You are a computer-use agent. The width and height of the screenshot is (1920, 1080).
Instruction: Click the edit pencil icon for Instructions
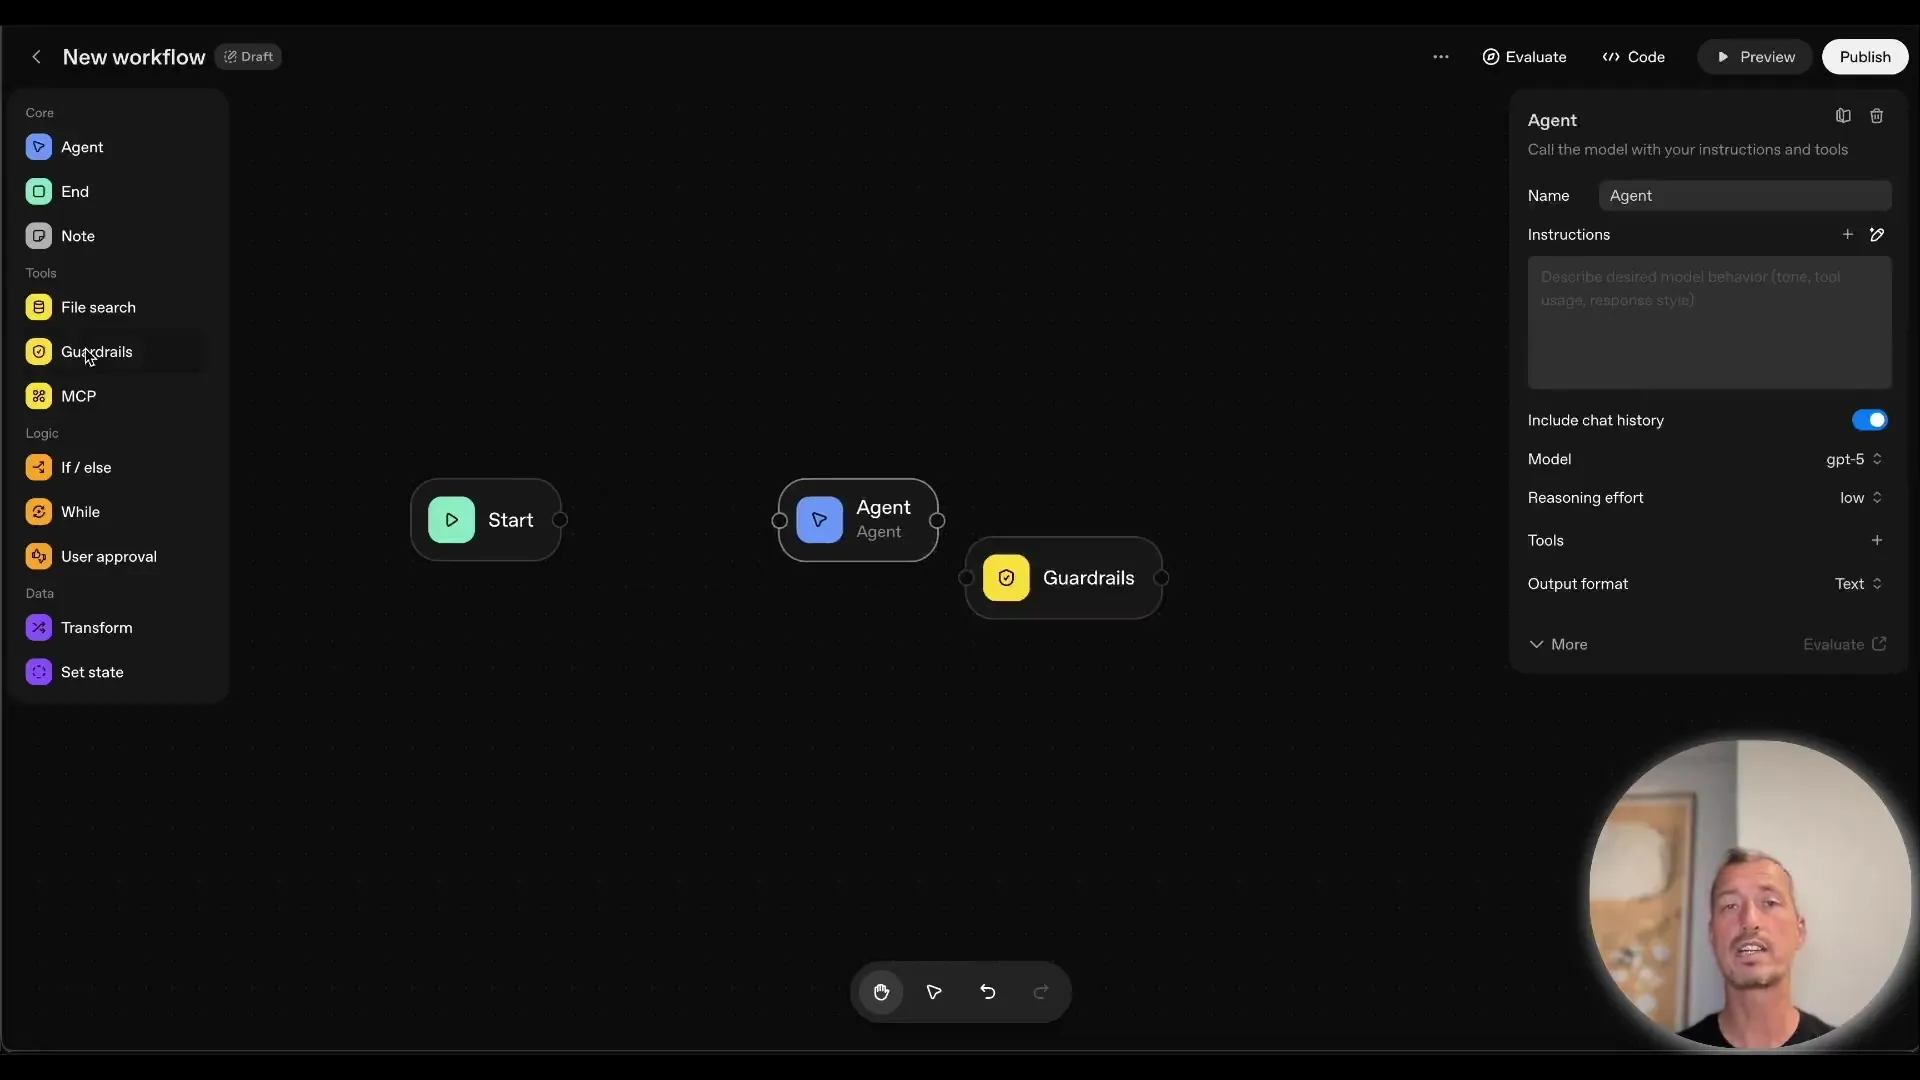(x=1877, y=235)
